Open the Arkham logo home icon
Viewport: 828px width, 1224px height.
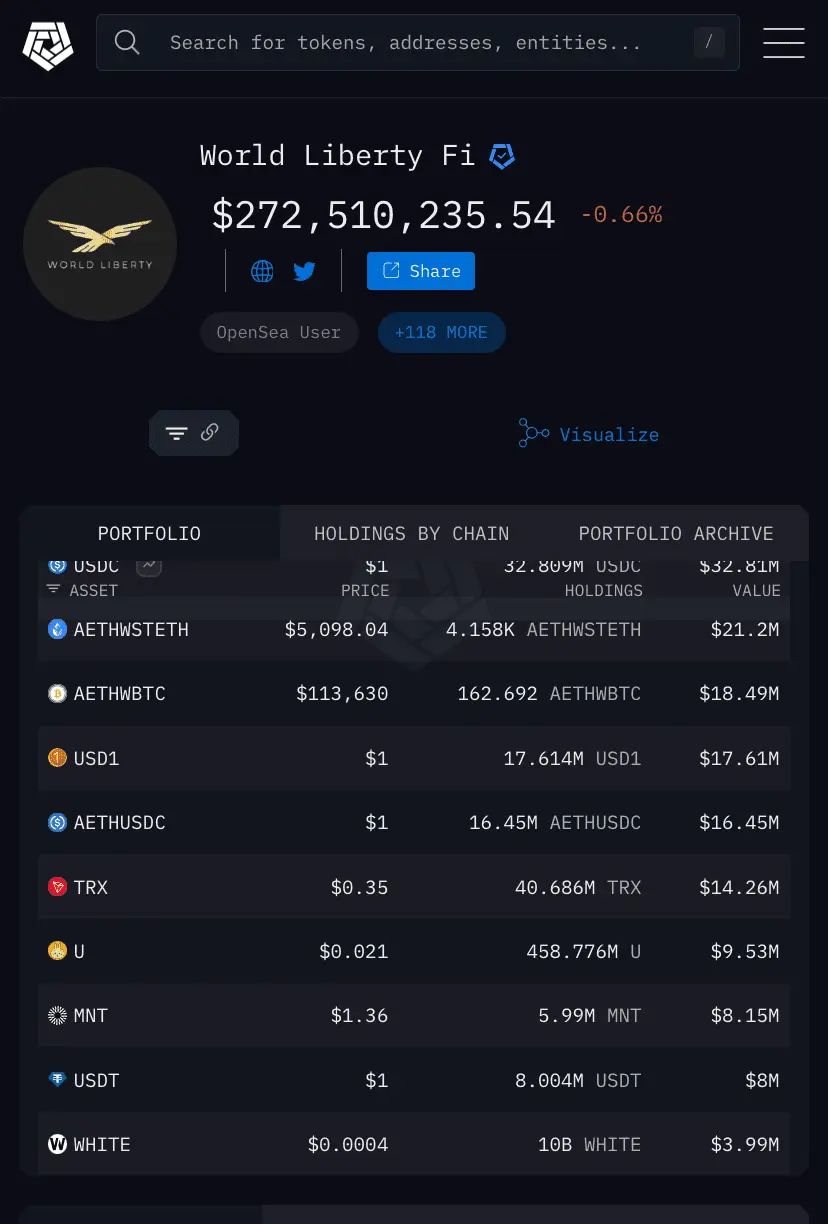(x=48, y=44)
